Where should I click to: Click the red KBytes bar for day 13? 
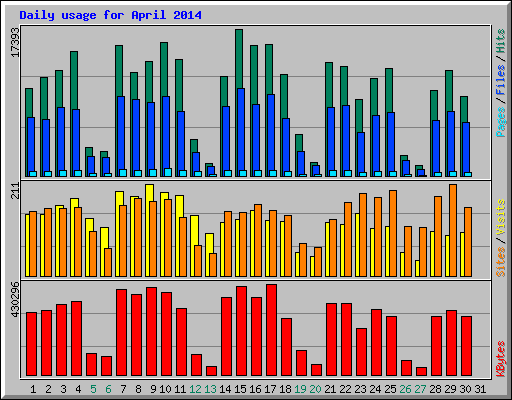(211, 371)
